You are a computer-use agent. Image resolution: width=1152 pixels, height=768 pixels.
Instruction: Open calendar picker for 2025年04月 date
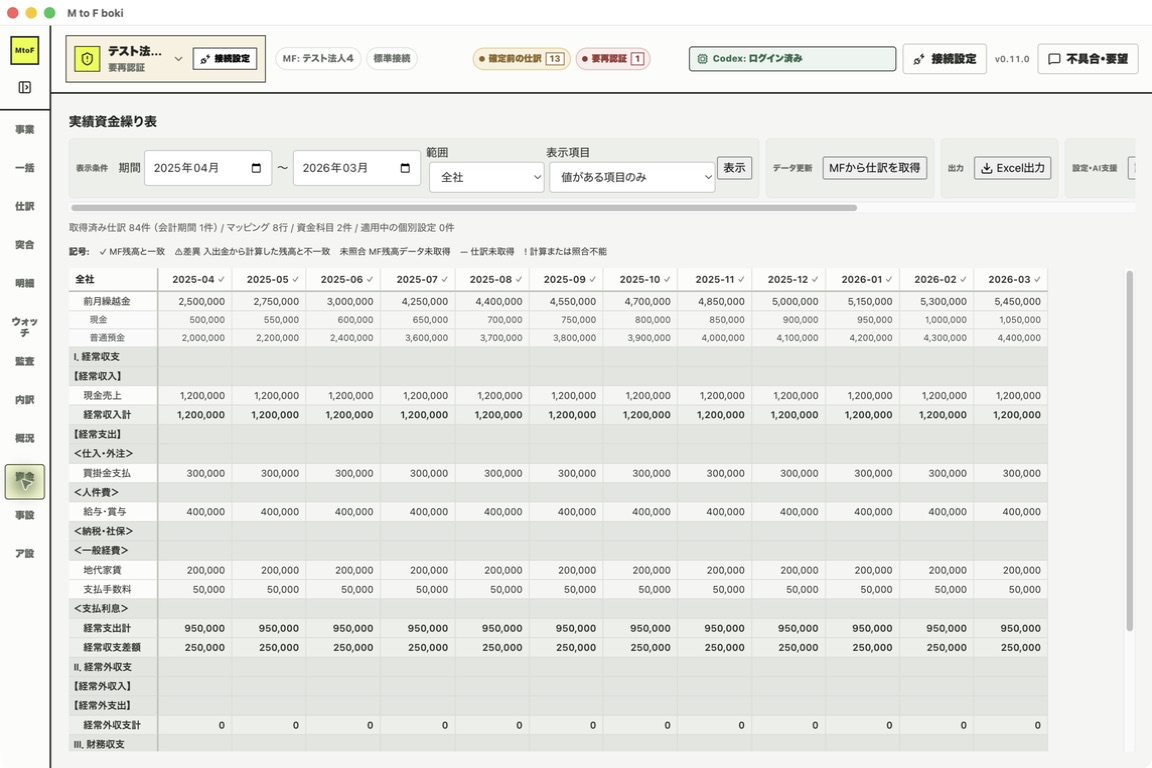click(x=256, y=168)
